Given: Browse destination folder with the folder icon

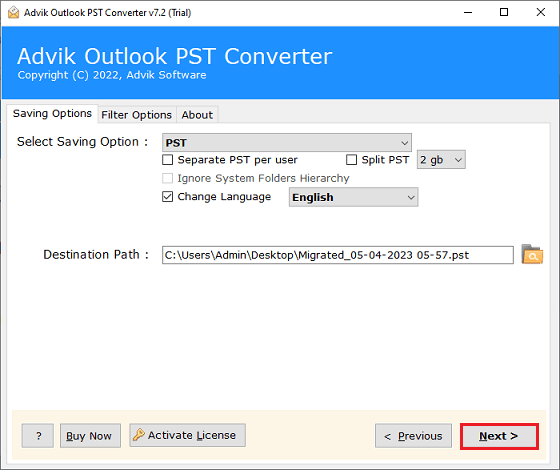Looking at the screenshot, I should click(532, 254).
